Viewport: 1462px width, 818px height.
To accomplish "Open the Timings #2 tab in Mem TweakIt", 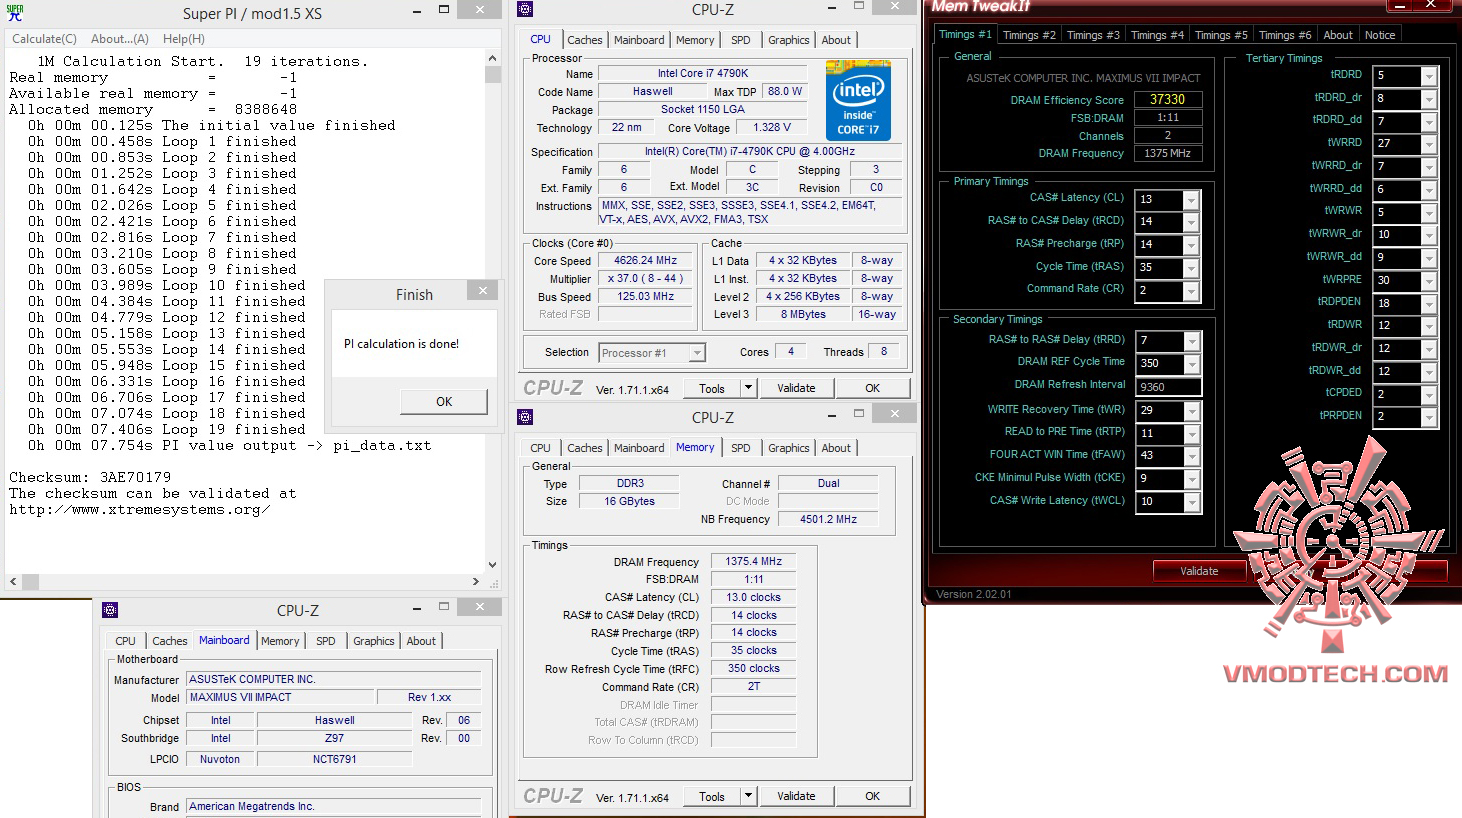I will (1029, 35).
